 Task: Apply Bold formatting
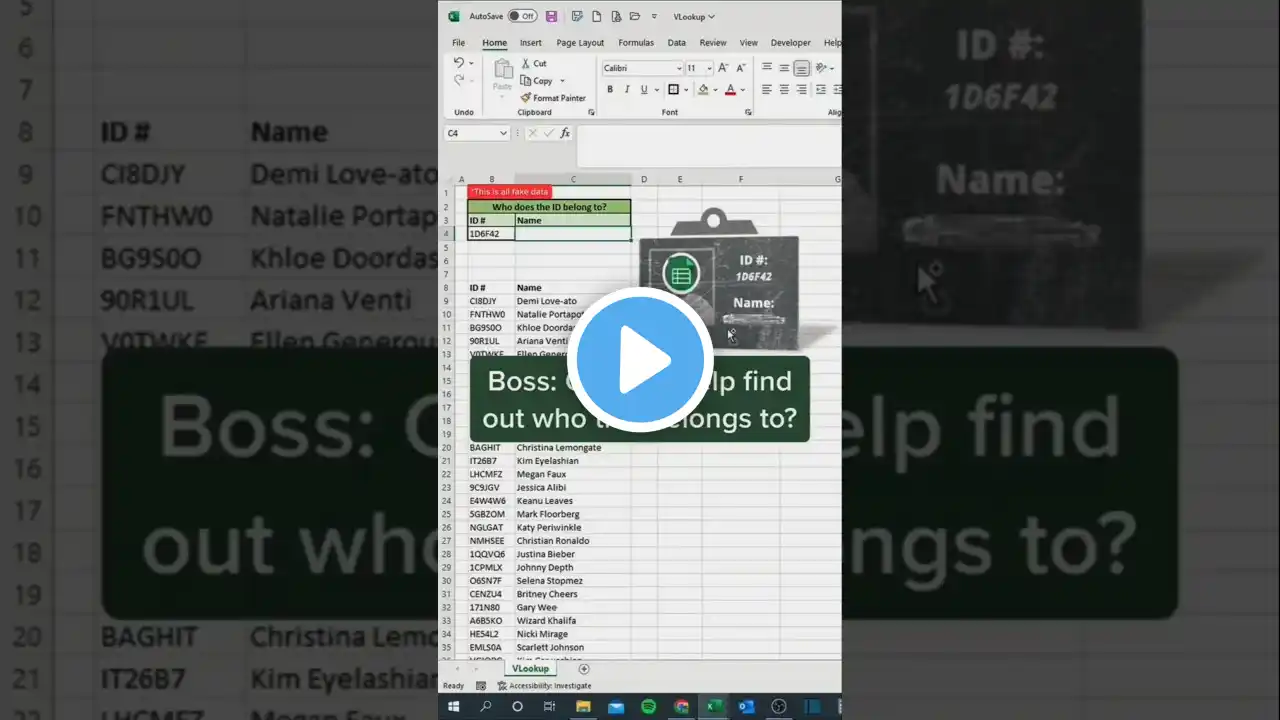click(610, 90)
